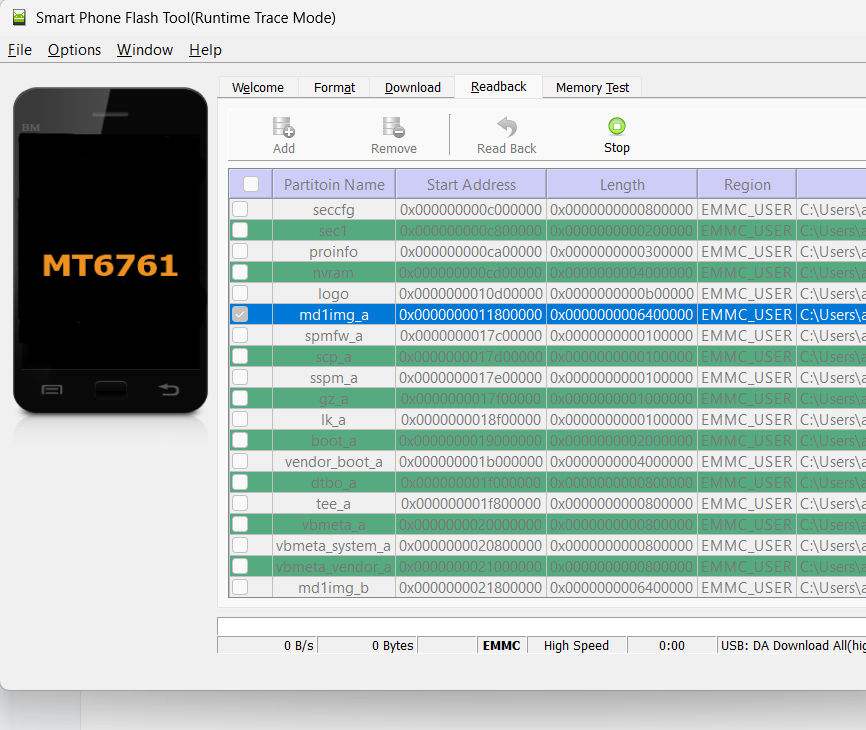Viewport: 866px width, 730px height.
Task: Switch to the Memory Test tab
Action: tap(592, 87)
